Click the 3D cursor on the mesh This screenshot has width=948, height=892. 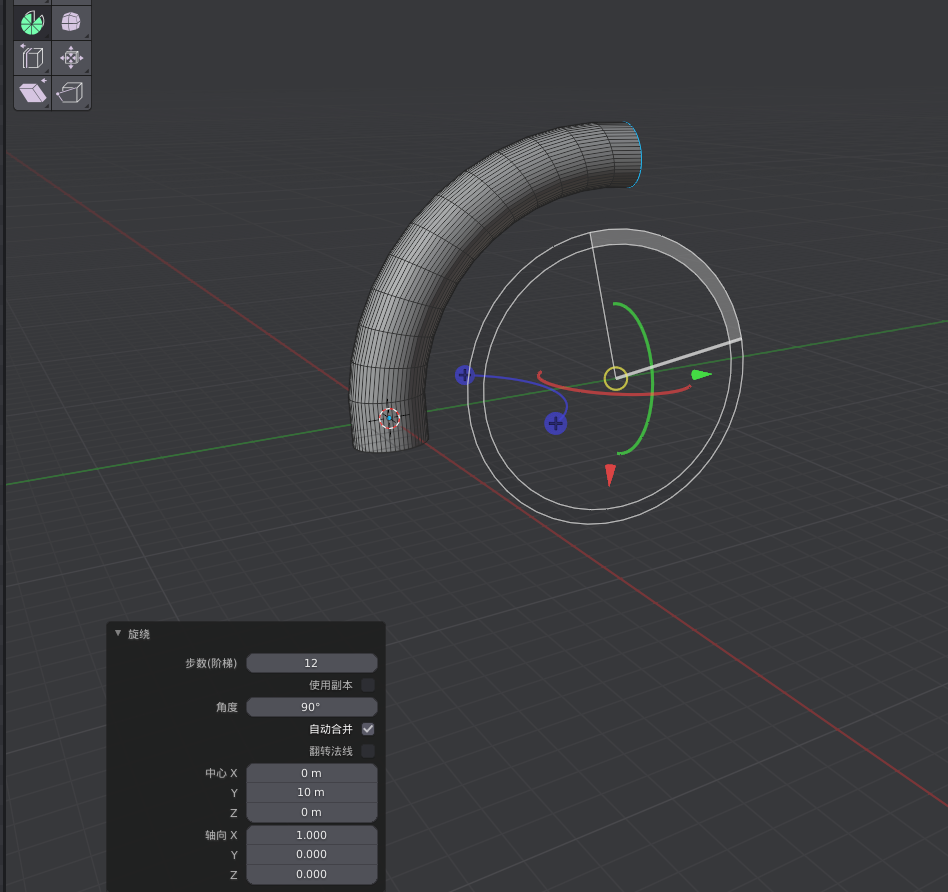pyautogui.click(x=389, y=418)
